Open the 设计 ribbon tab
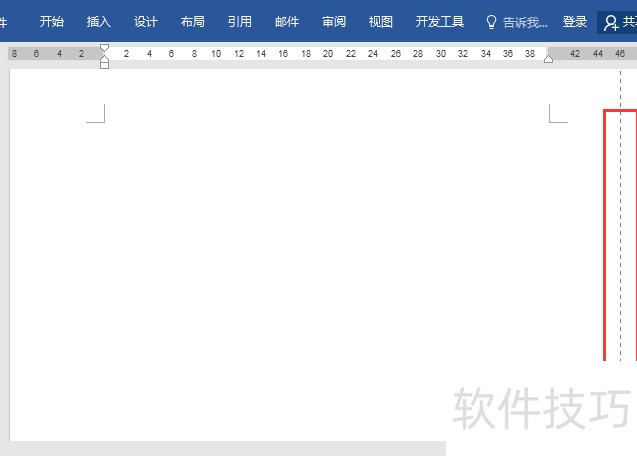Viewport: 637px width, 456px height. pos(145,22)
